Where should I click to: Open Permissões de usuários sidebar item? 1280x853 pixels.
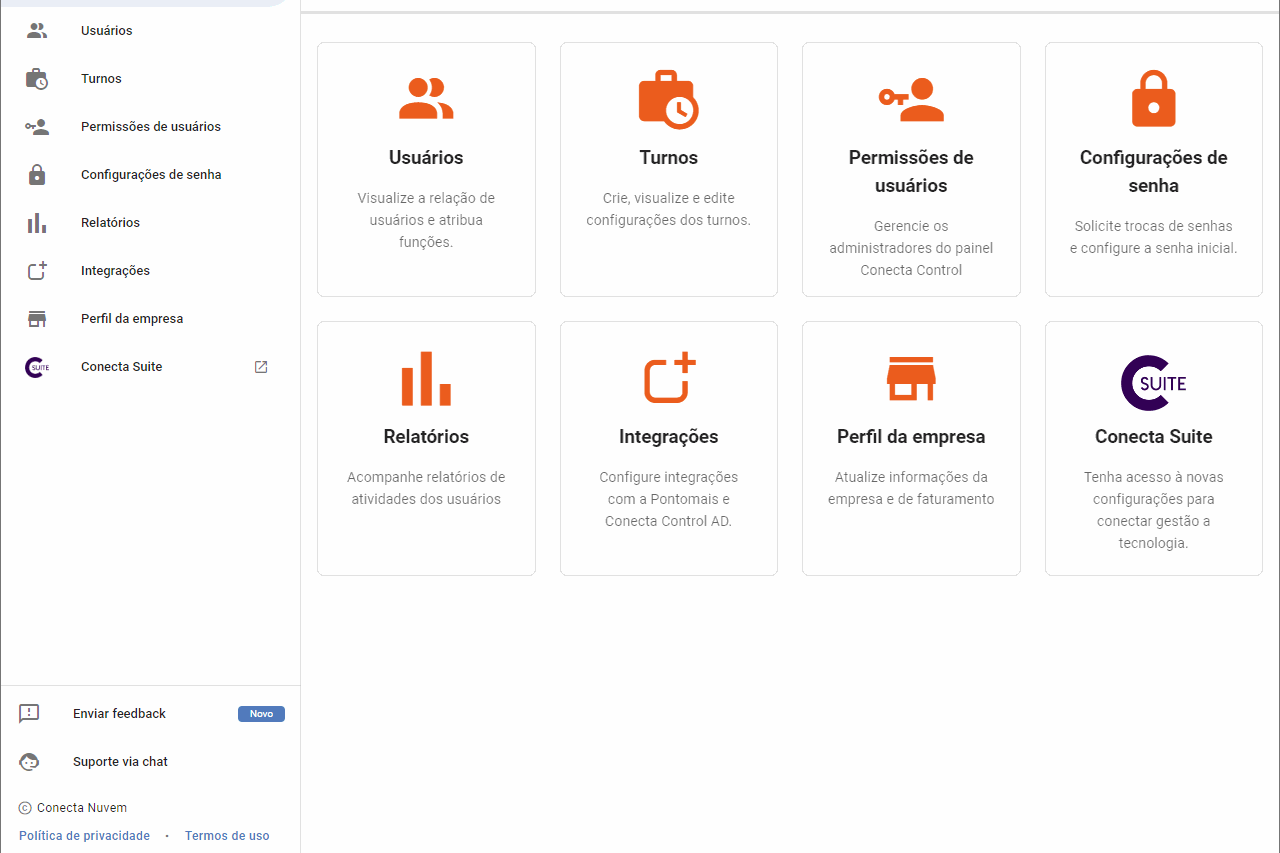click(151, 127)
